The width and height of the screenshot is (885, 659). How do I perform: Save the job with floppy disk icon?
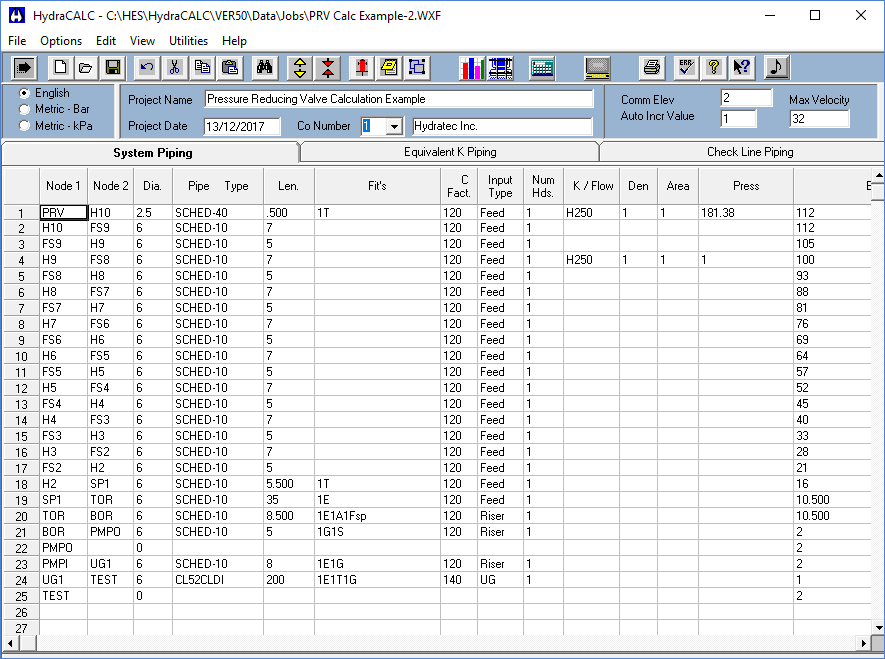point(113,68)
